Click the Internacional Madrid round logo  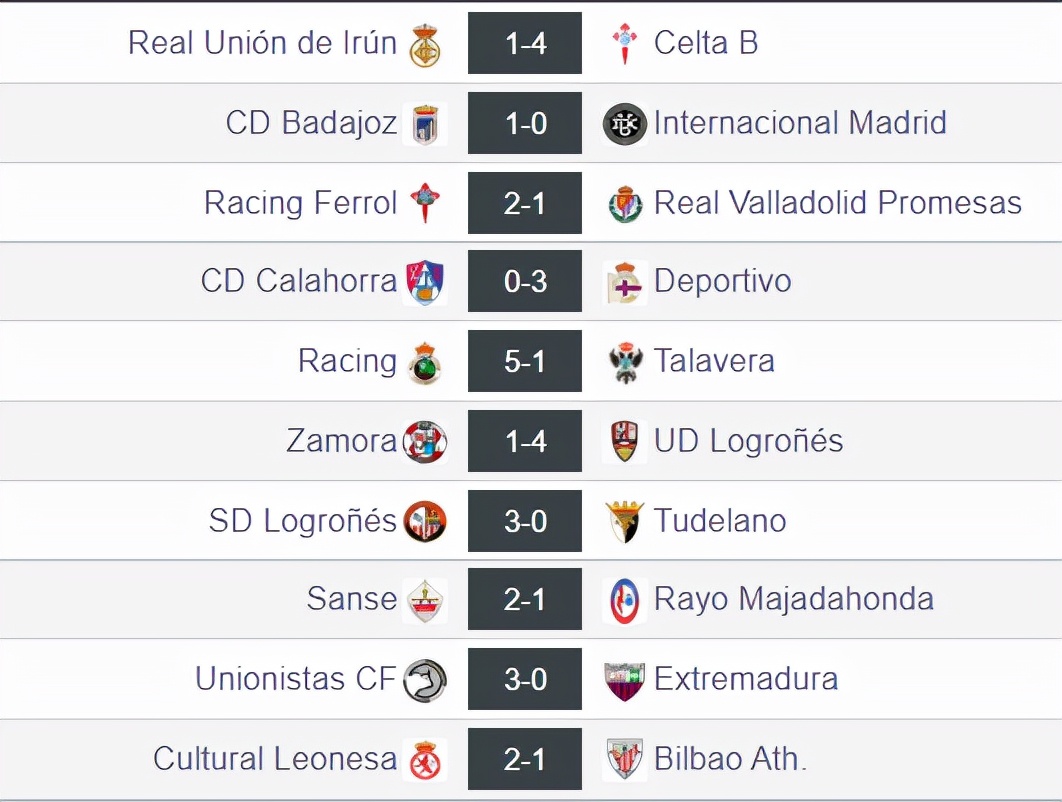coord(625,124)
